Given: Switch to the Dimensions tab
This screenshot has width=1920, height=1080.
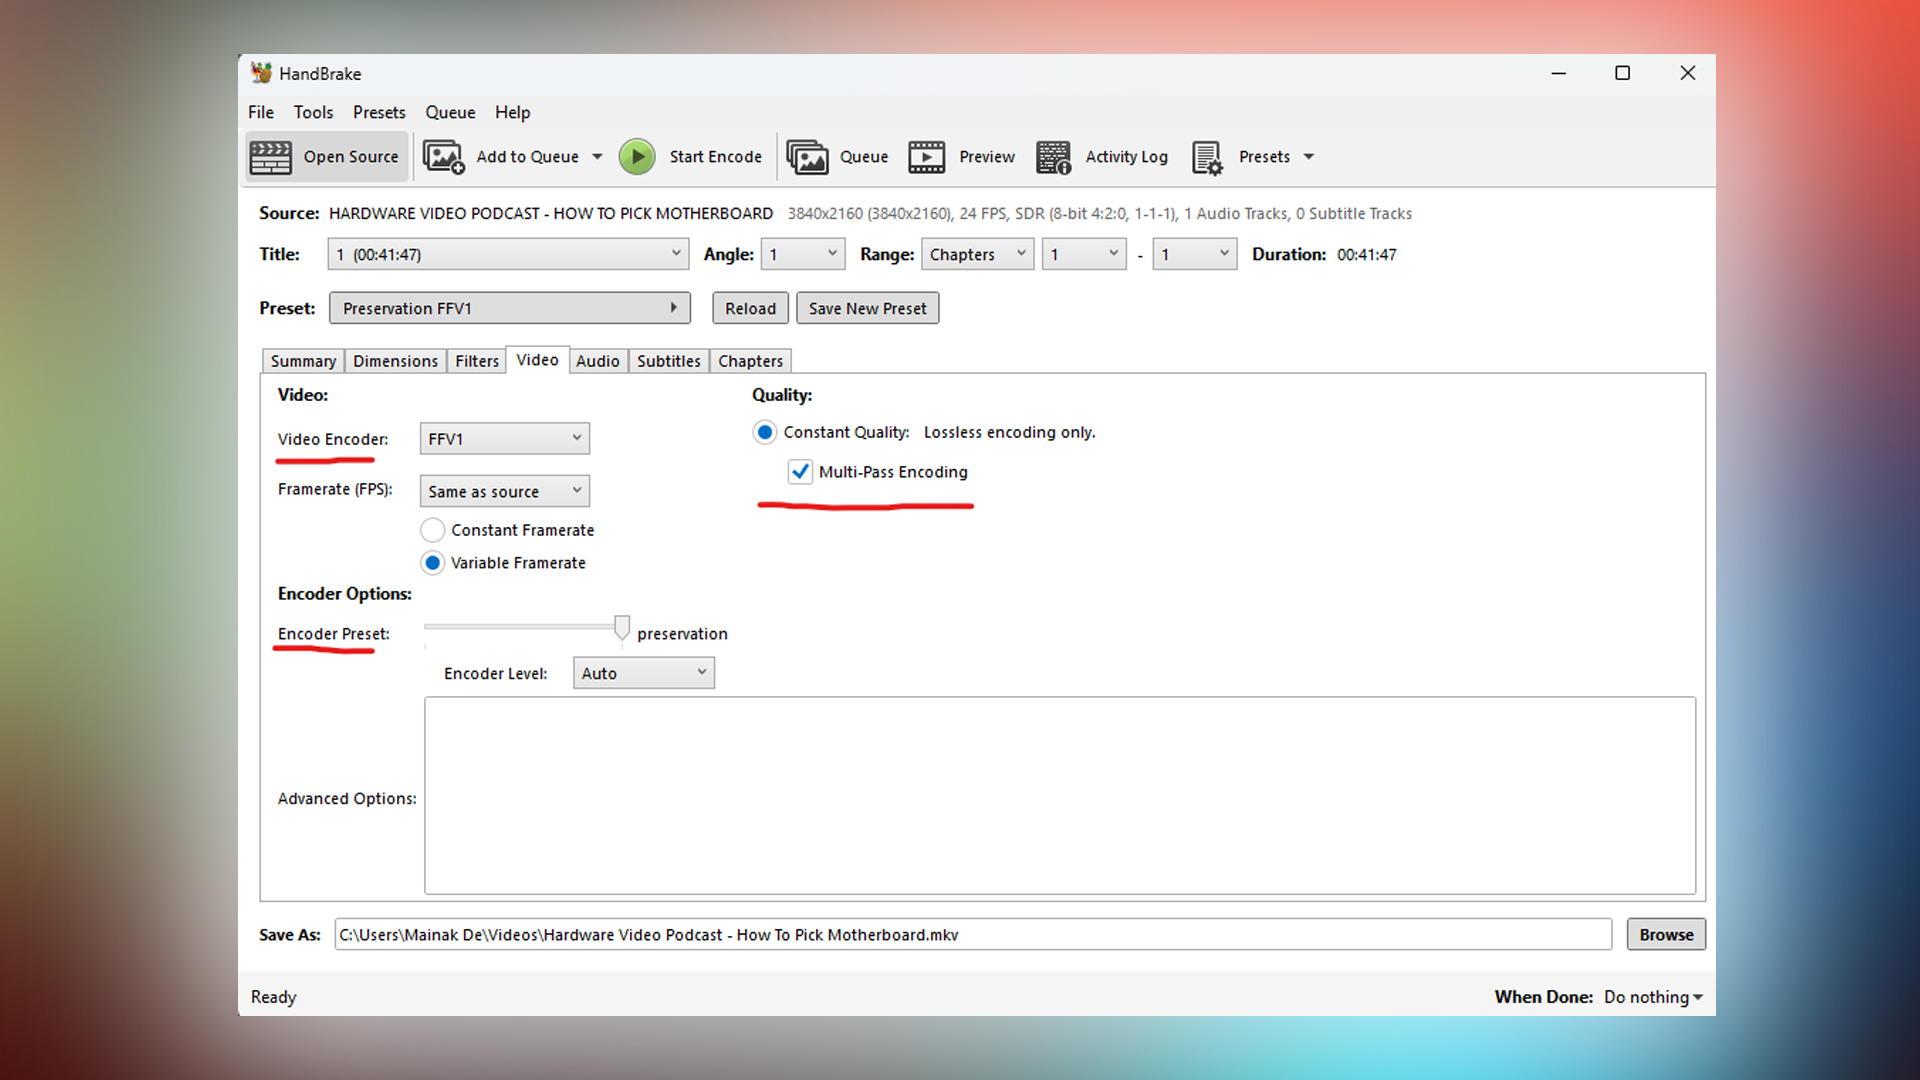Looking at the screenshot, I should click(395, 361).
